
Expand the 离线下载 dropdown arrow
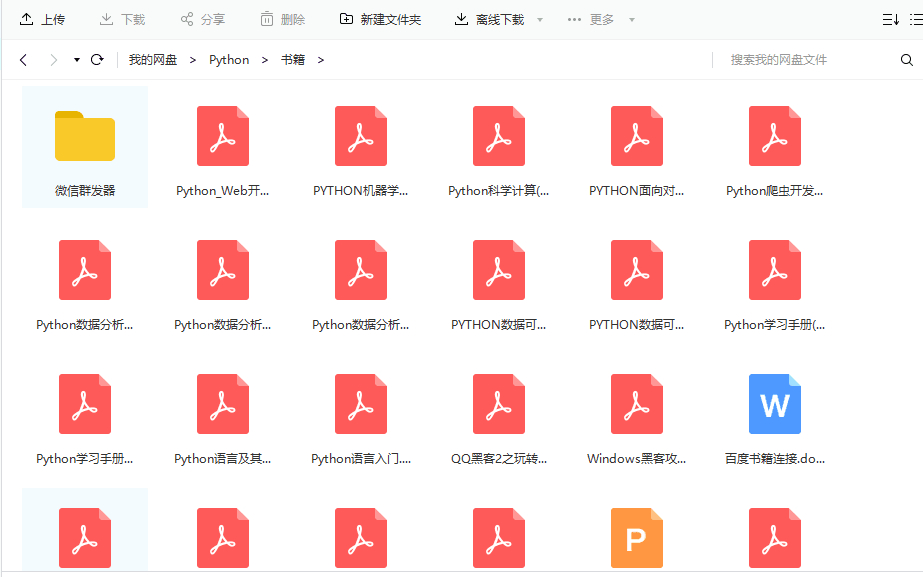point(540,20)
